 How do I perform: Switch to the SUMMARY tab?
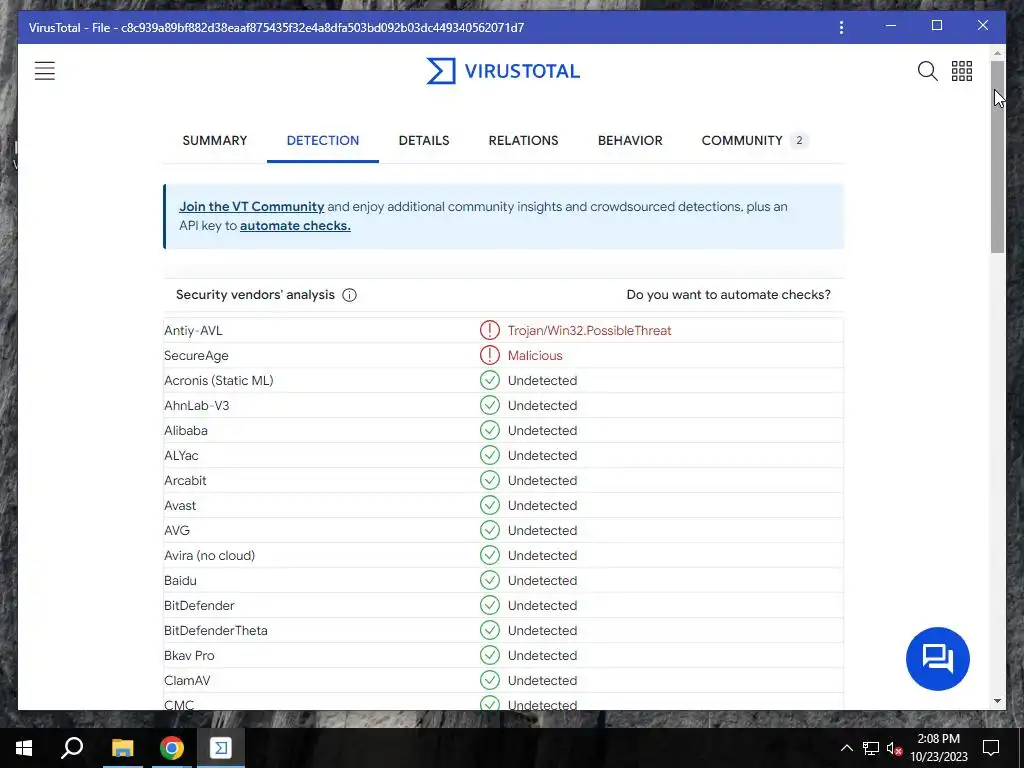point(215,140)
